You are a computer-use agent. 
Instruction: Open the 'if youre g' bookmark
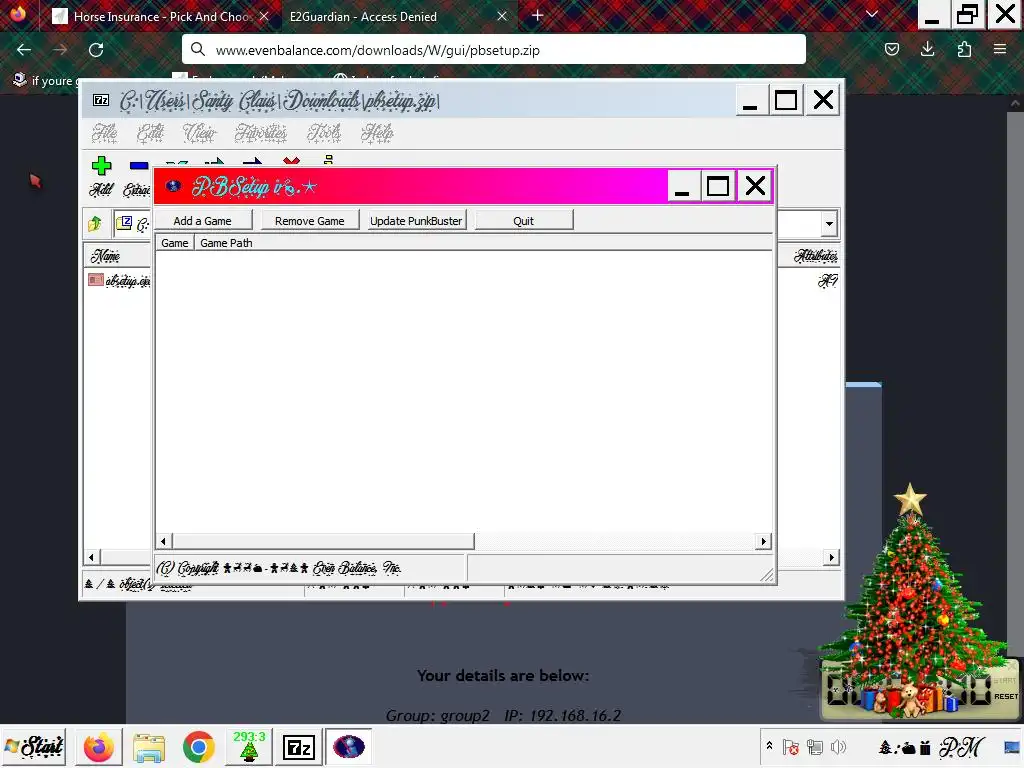43,80
